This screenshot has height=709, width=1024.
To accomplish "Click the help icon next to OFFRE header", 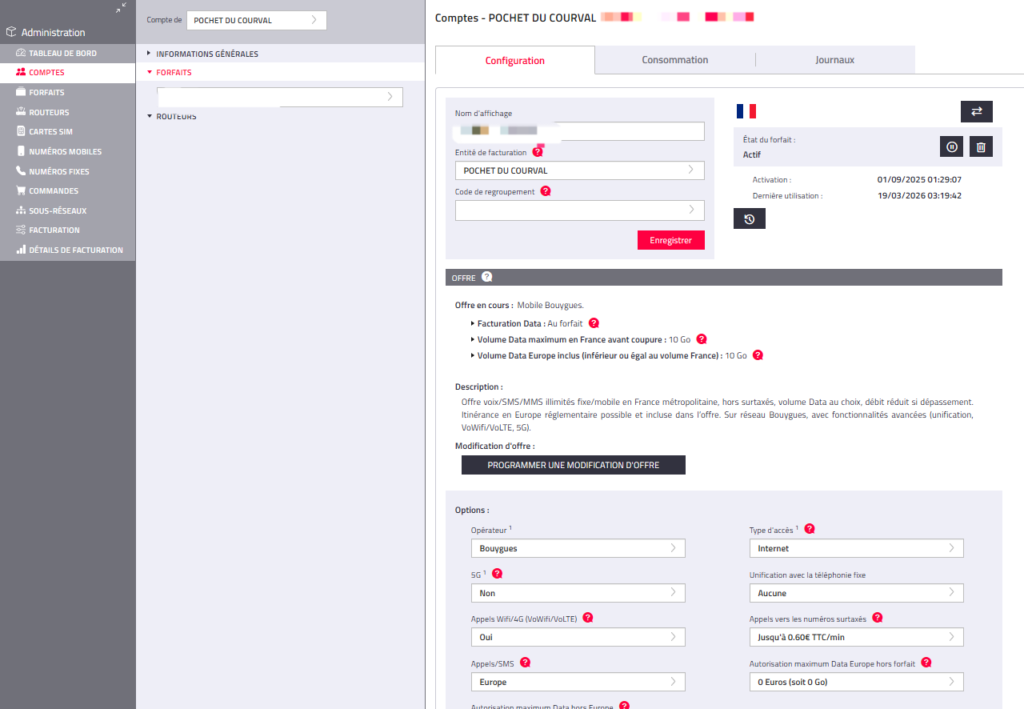I will 487,277.
